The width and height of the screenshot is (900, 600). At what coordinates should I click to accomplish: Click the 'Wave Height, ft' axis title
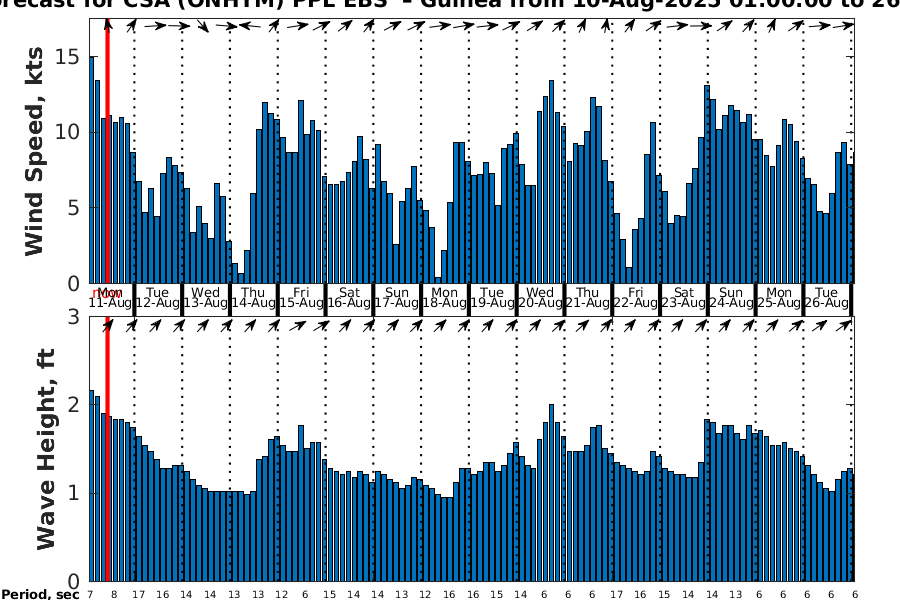45,449
